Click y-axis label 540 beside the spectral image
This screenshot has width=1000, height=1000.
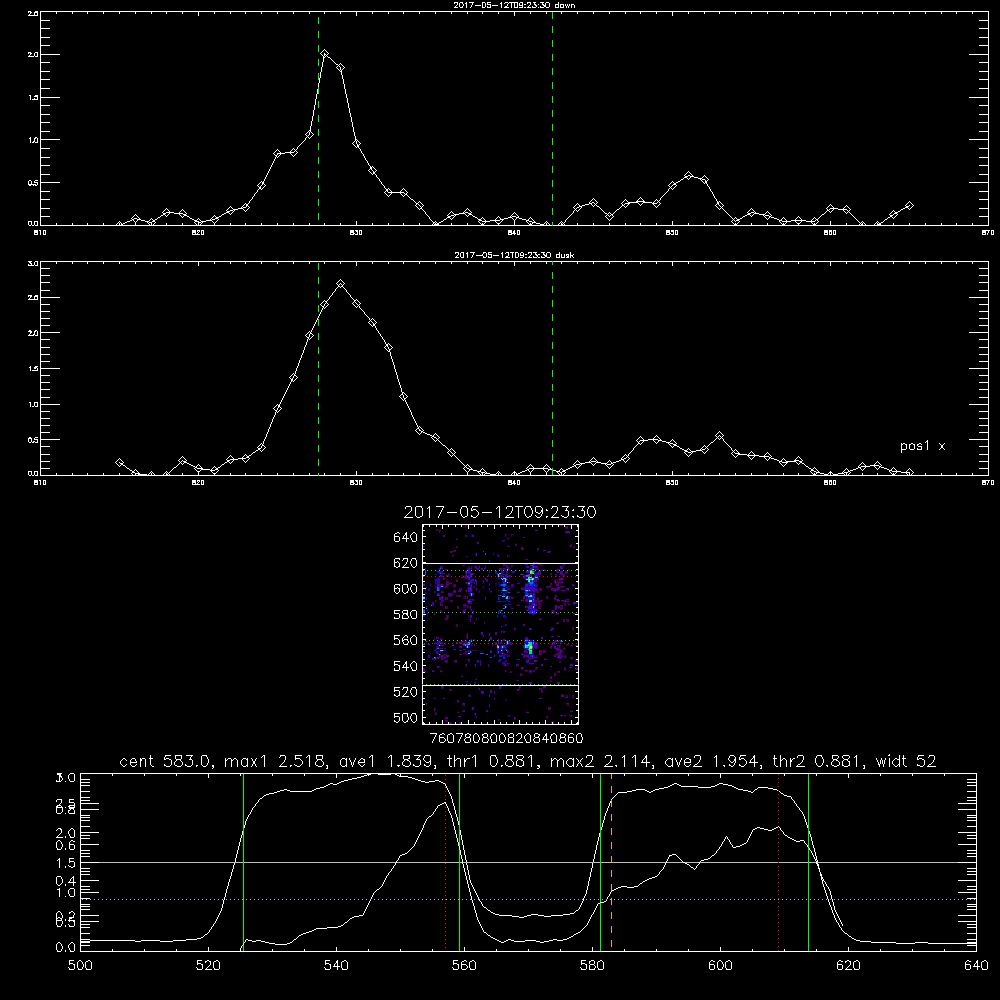(405, 666)
